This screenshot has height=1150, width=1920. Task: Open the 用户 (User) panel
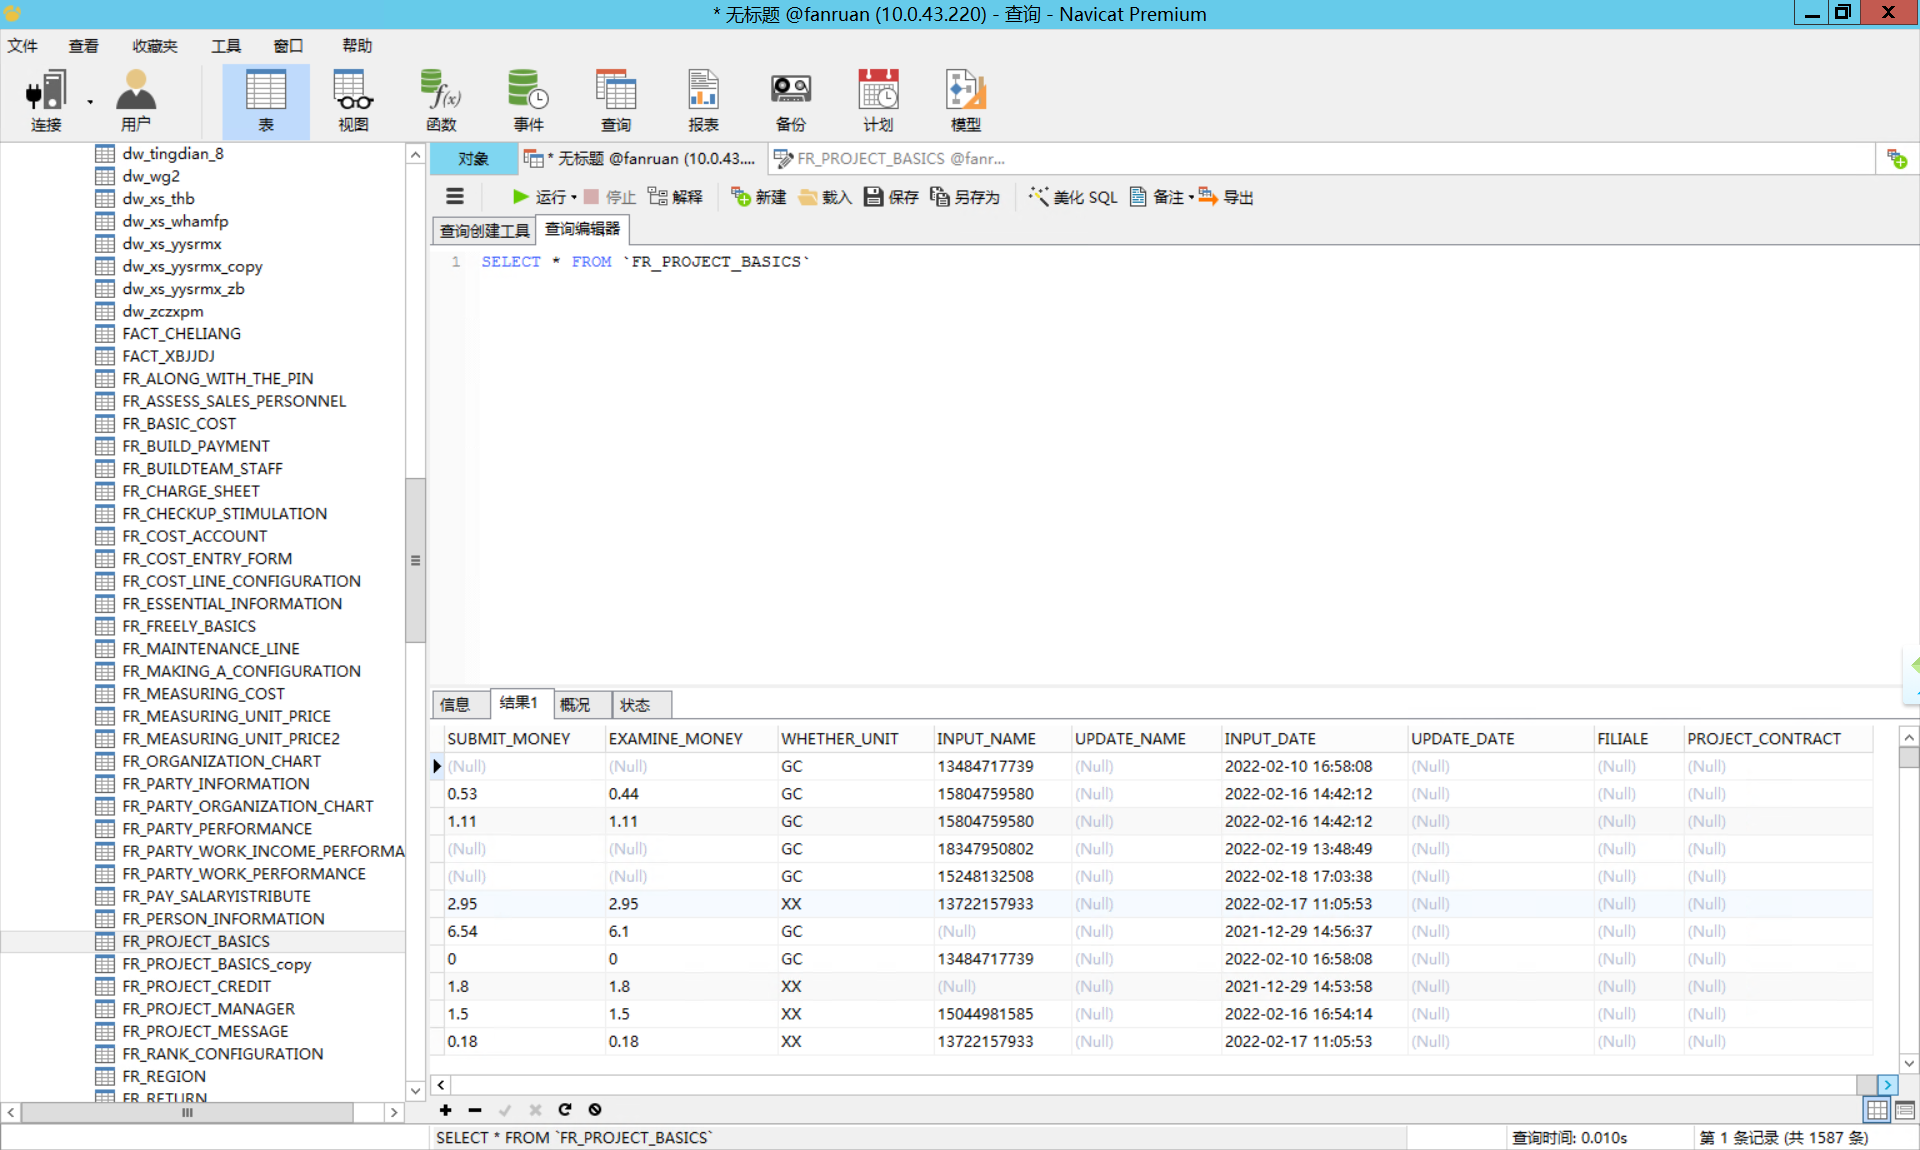136,100
